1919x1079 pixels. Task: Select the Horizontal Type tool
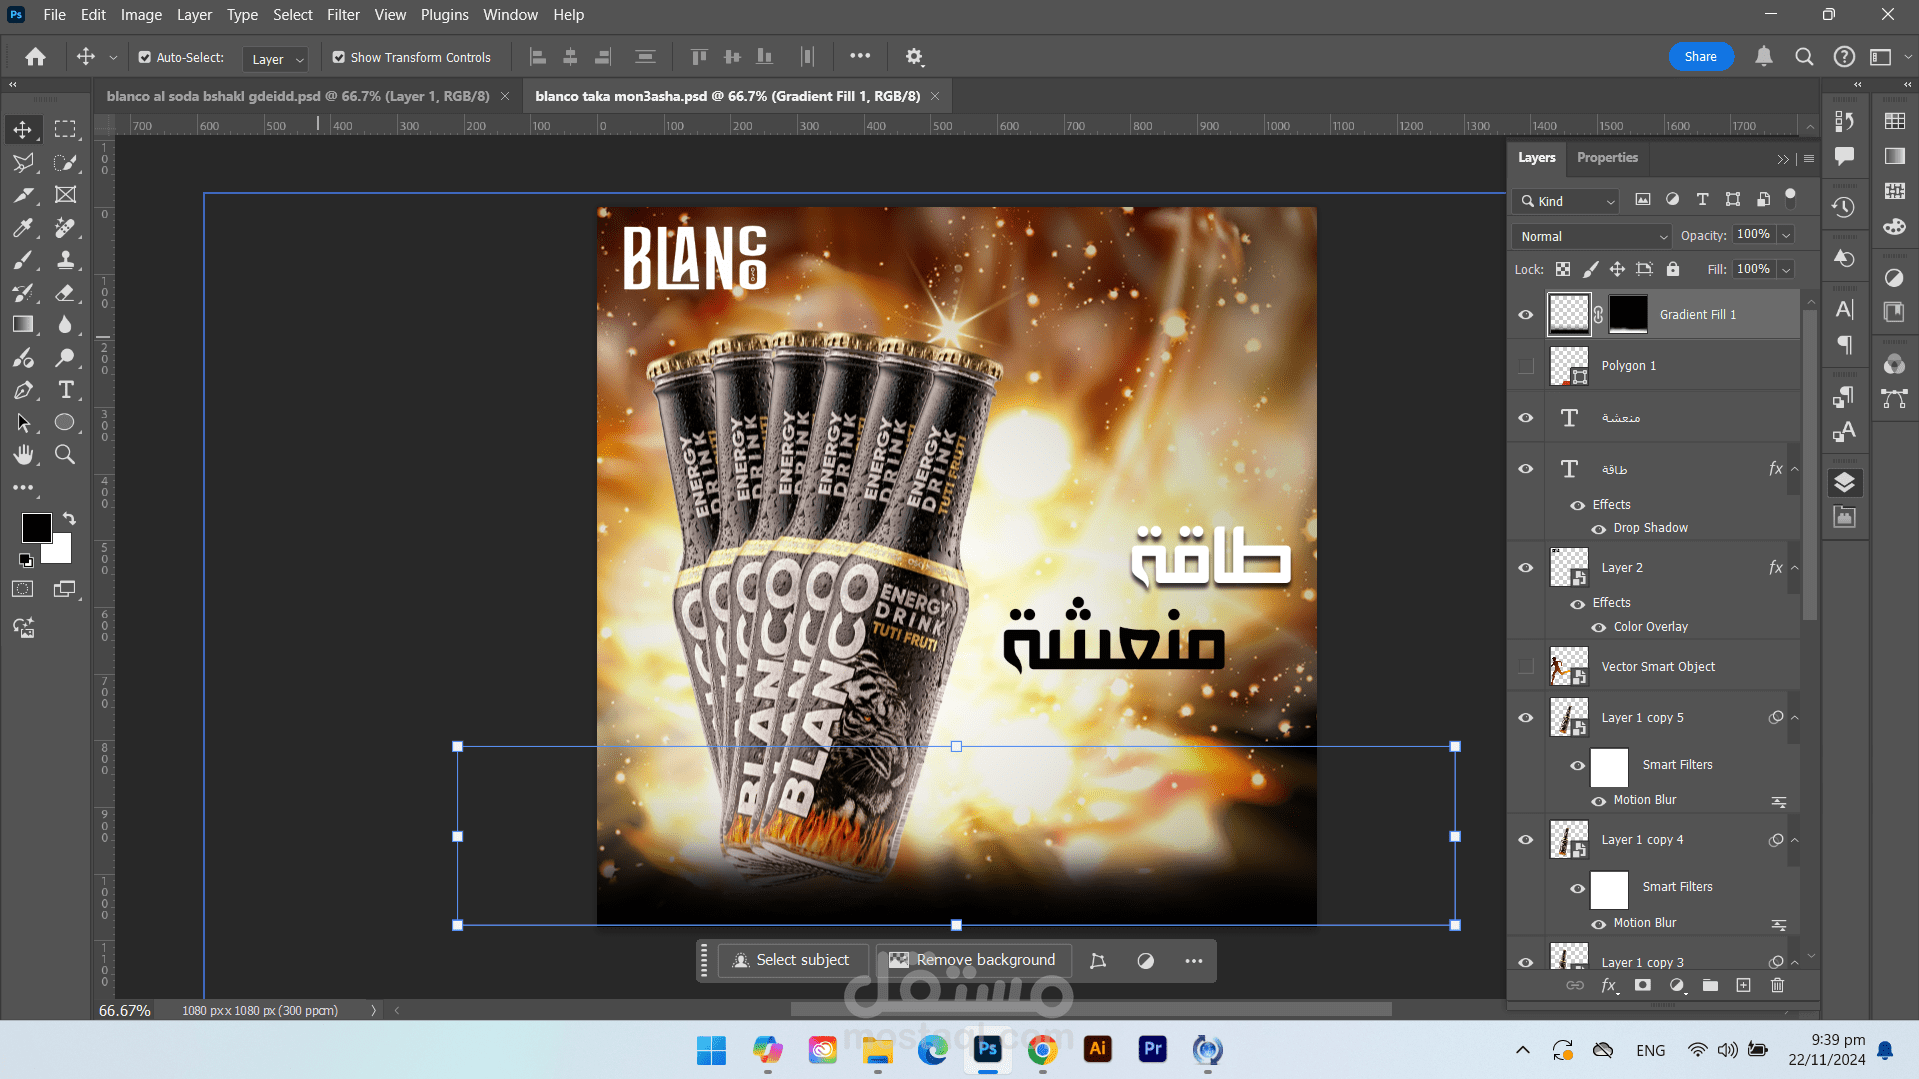[65, 390]
